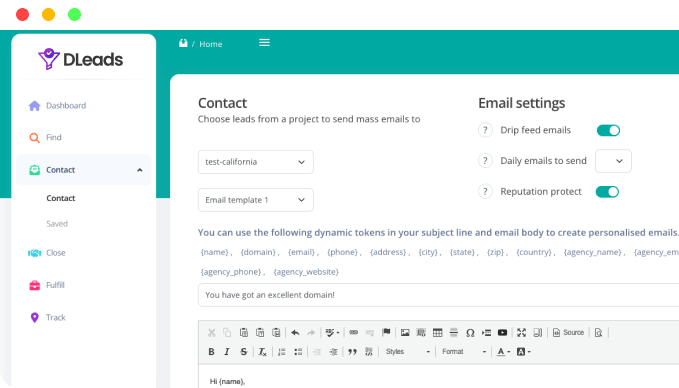Click the {domain} dynamic token
The width and height of the screenshot is (679, 388).
pos(258,252)
